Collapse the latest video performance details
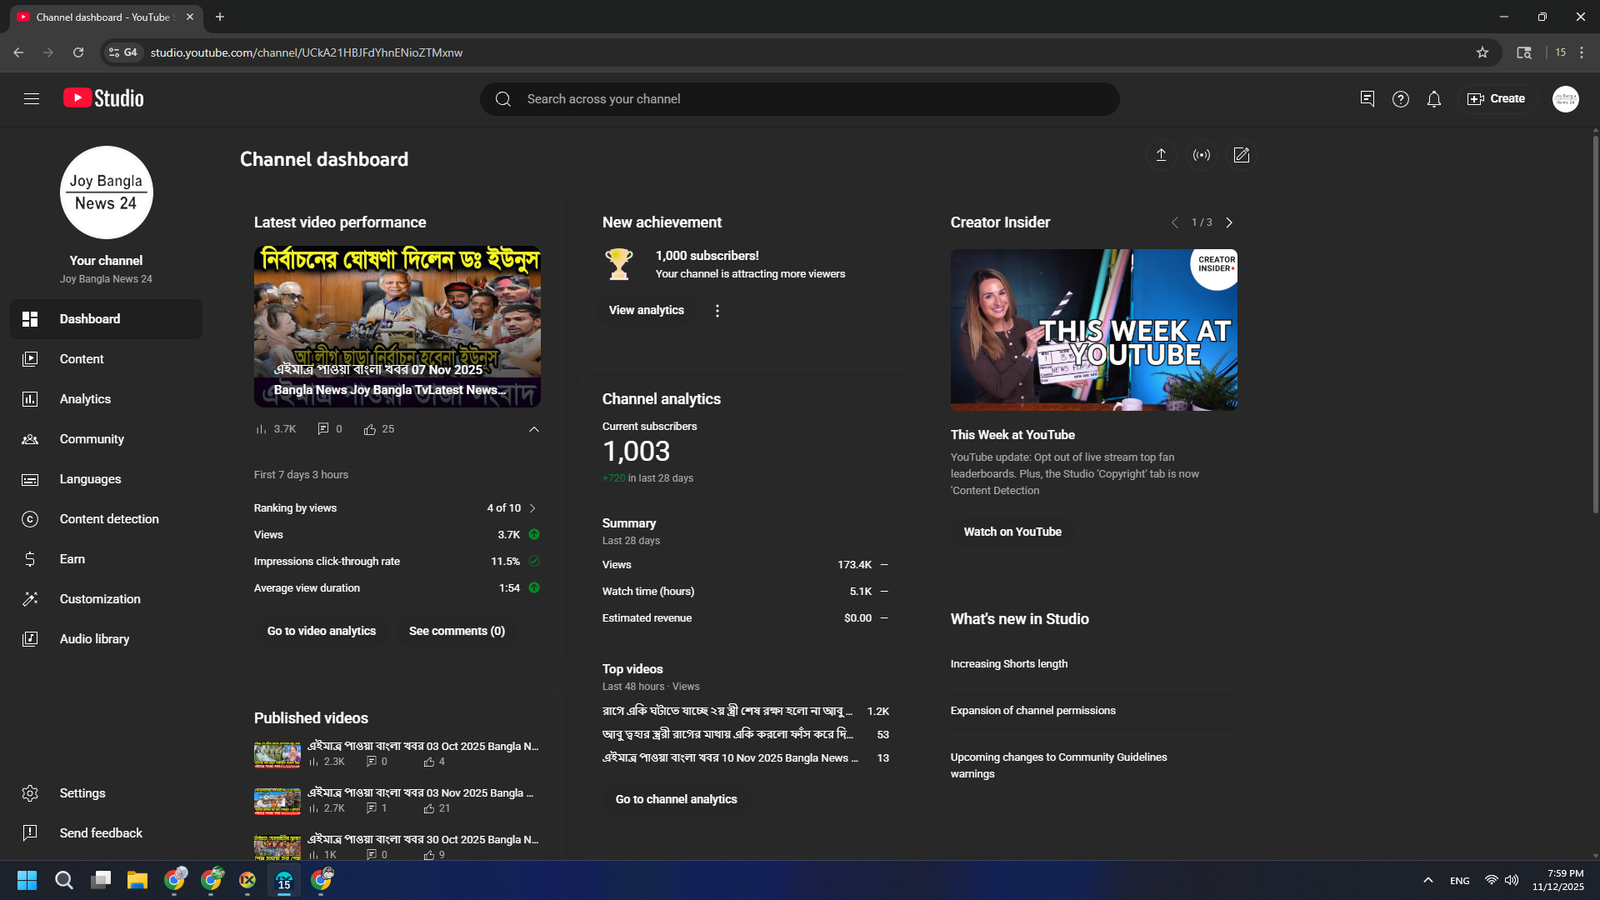The width and height of the screenshot is (1600, 900). point(534,429)
